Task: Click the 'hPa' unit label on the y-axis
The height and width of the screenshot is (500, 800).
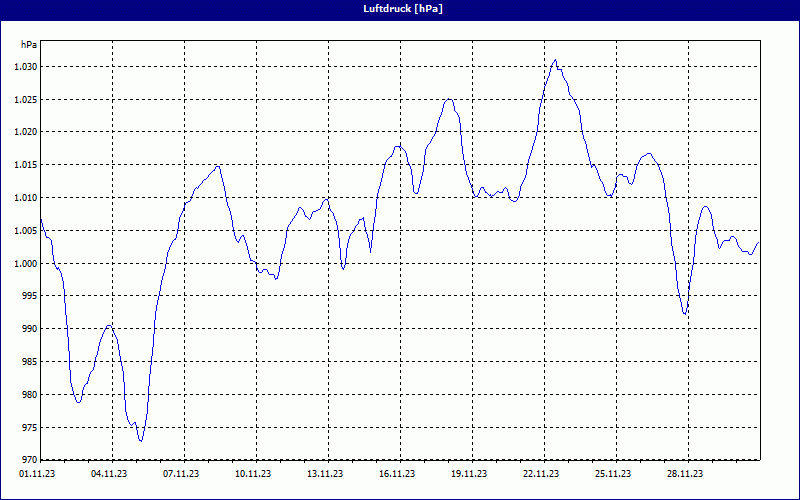Action: coord(29,45)
